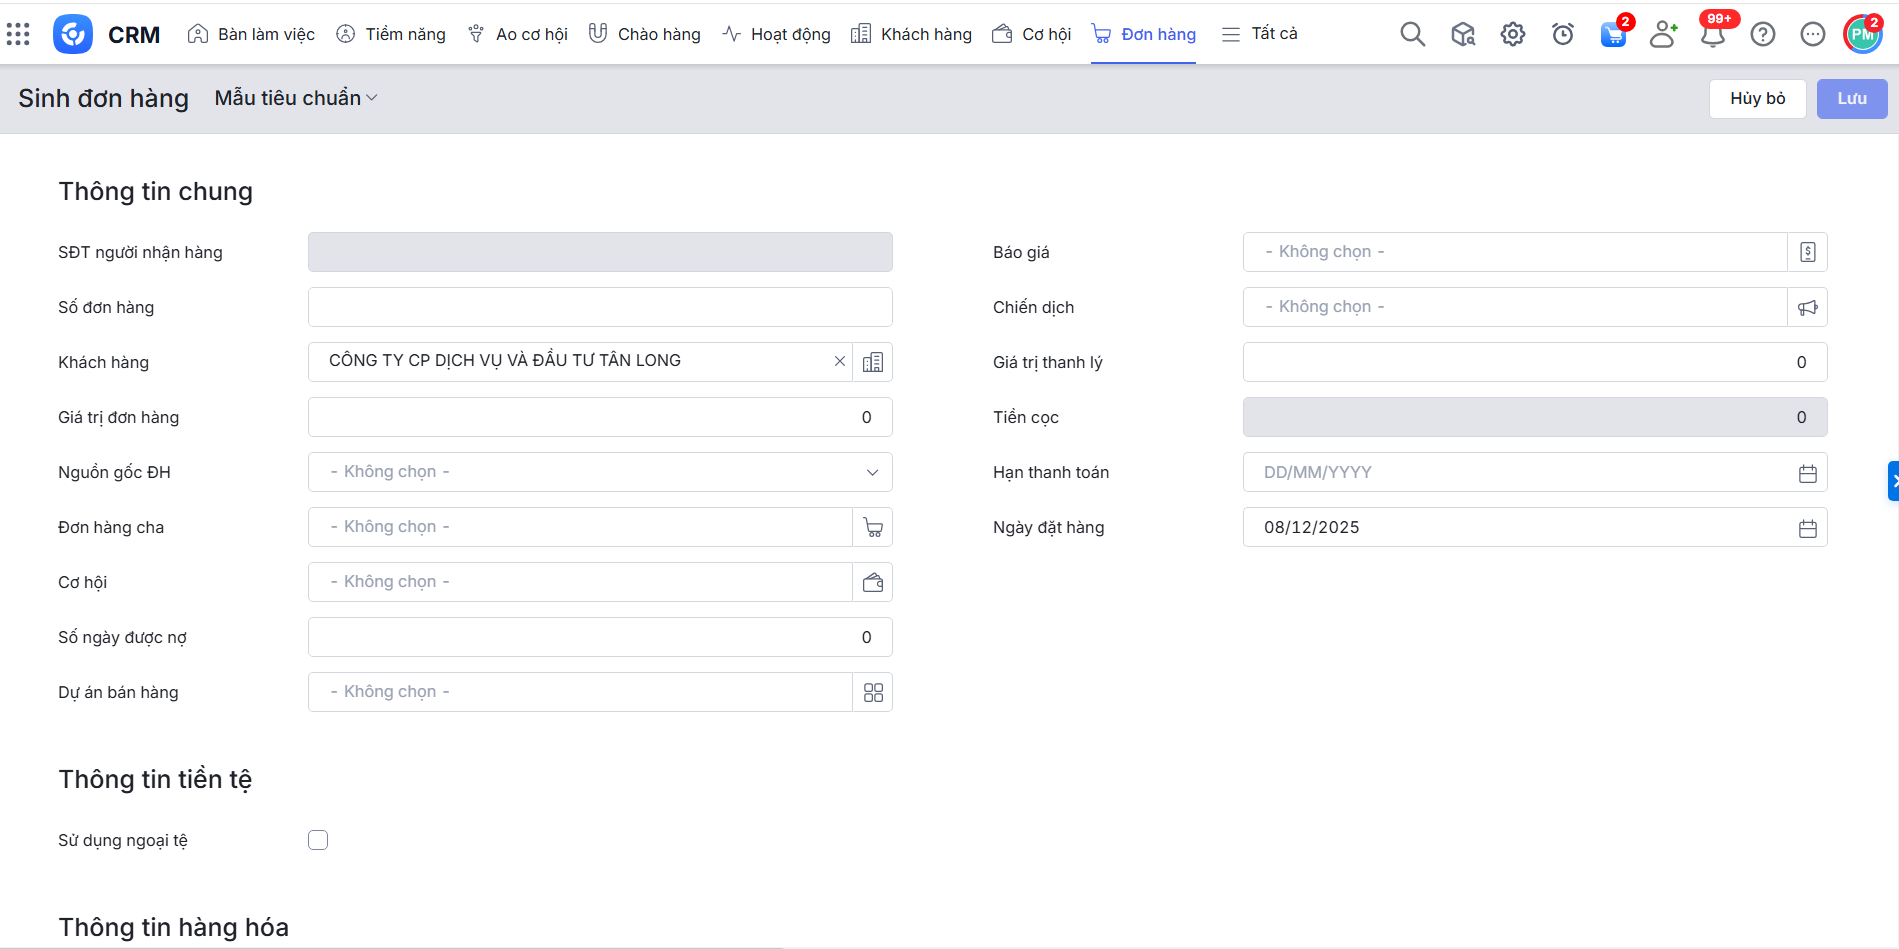Click the alarm clock reminder icon
This screenshot has height=949, width=1899.
(x=1562, y=34)
